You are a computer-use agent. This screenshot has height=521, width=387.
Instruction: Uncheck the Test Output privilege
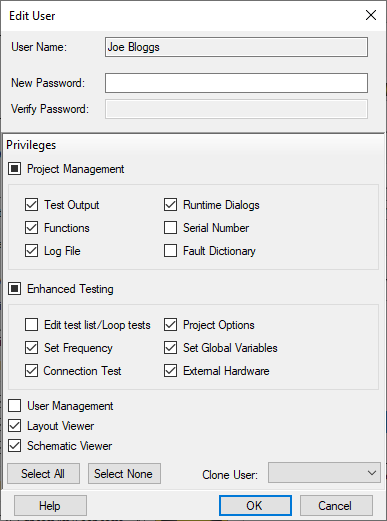click(31, 205)
